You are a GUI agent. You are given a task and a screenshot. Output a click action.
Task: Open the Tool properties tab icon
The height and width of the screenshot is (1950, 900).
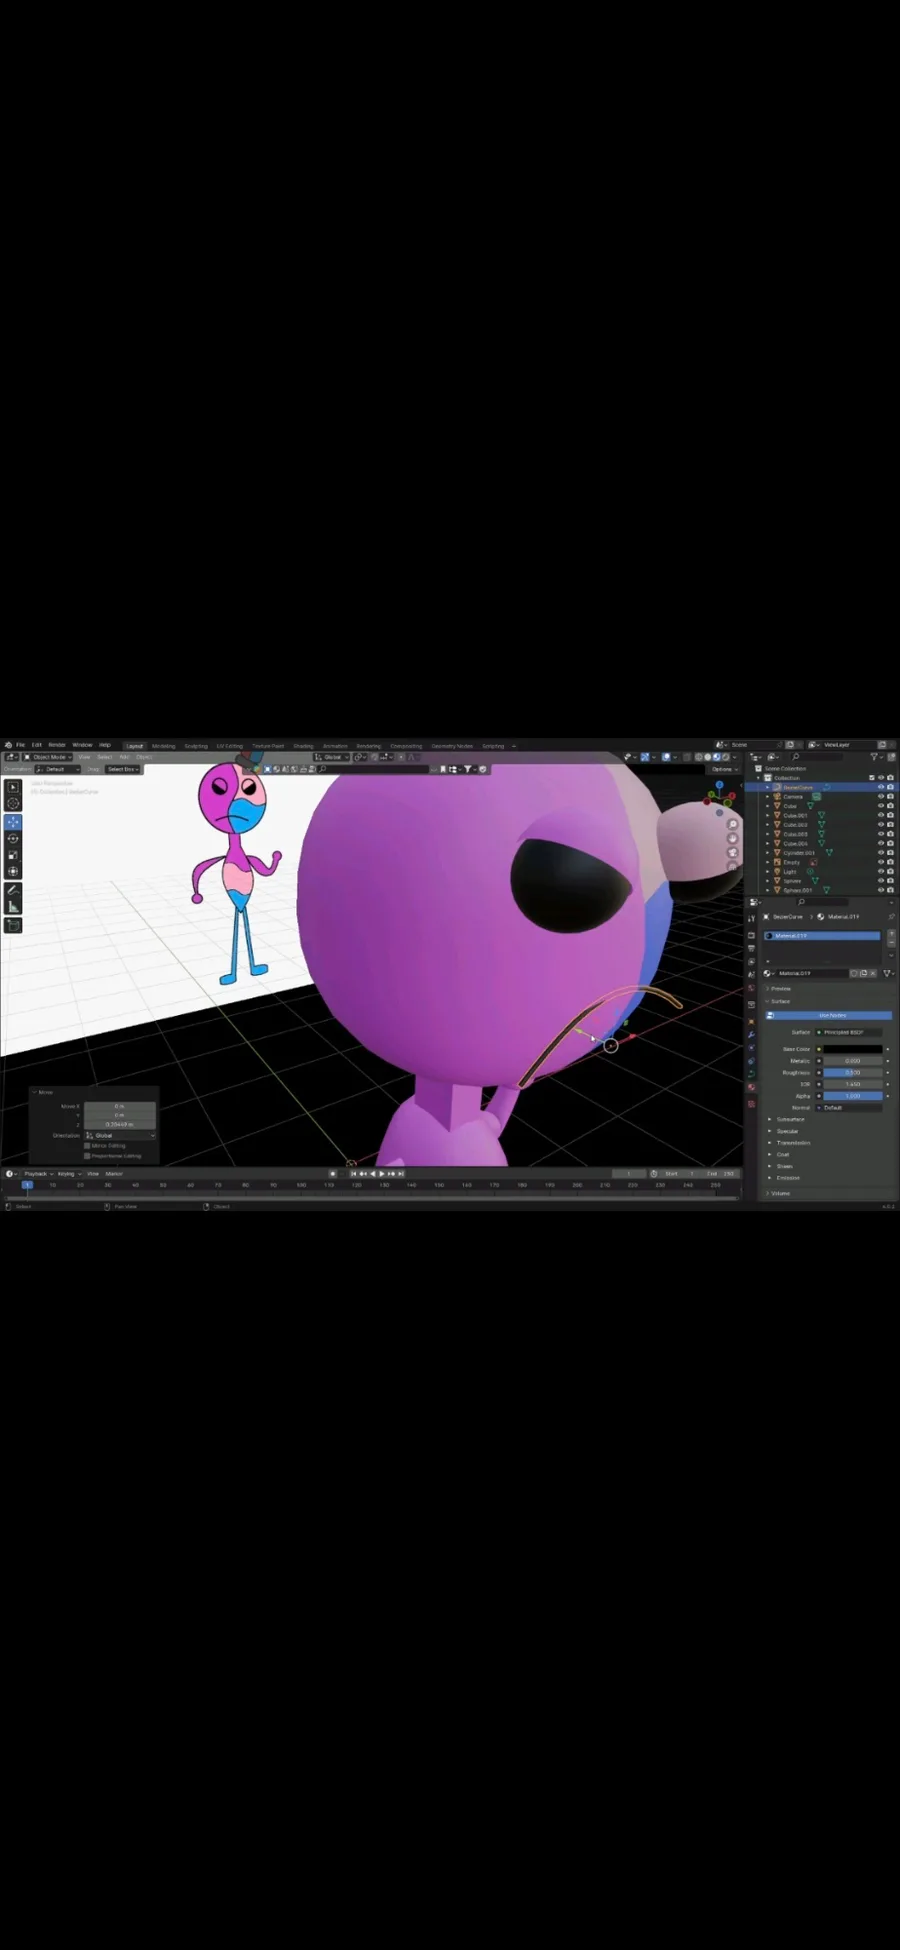point(751,918)
